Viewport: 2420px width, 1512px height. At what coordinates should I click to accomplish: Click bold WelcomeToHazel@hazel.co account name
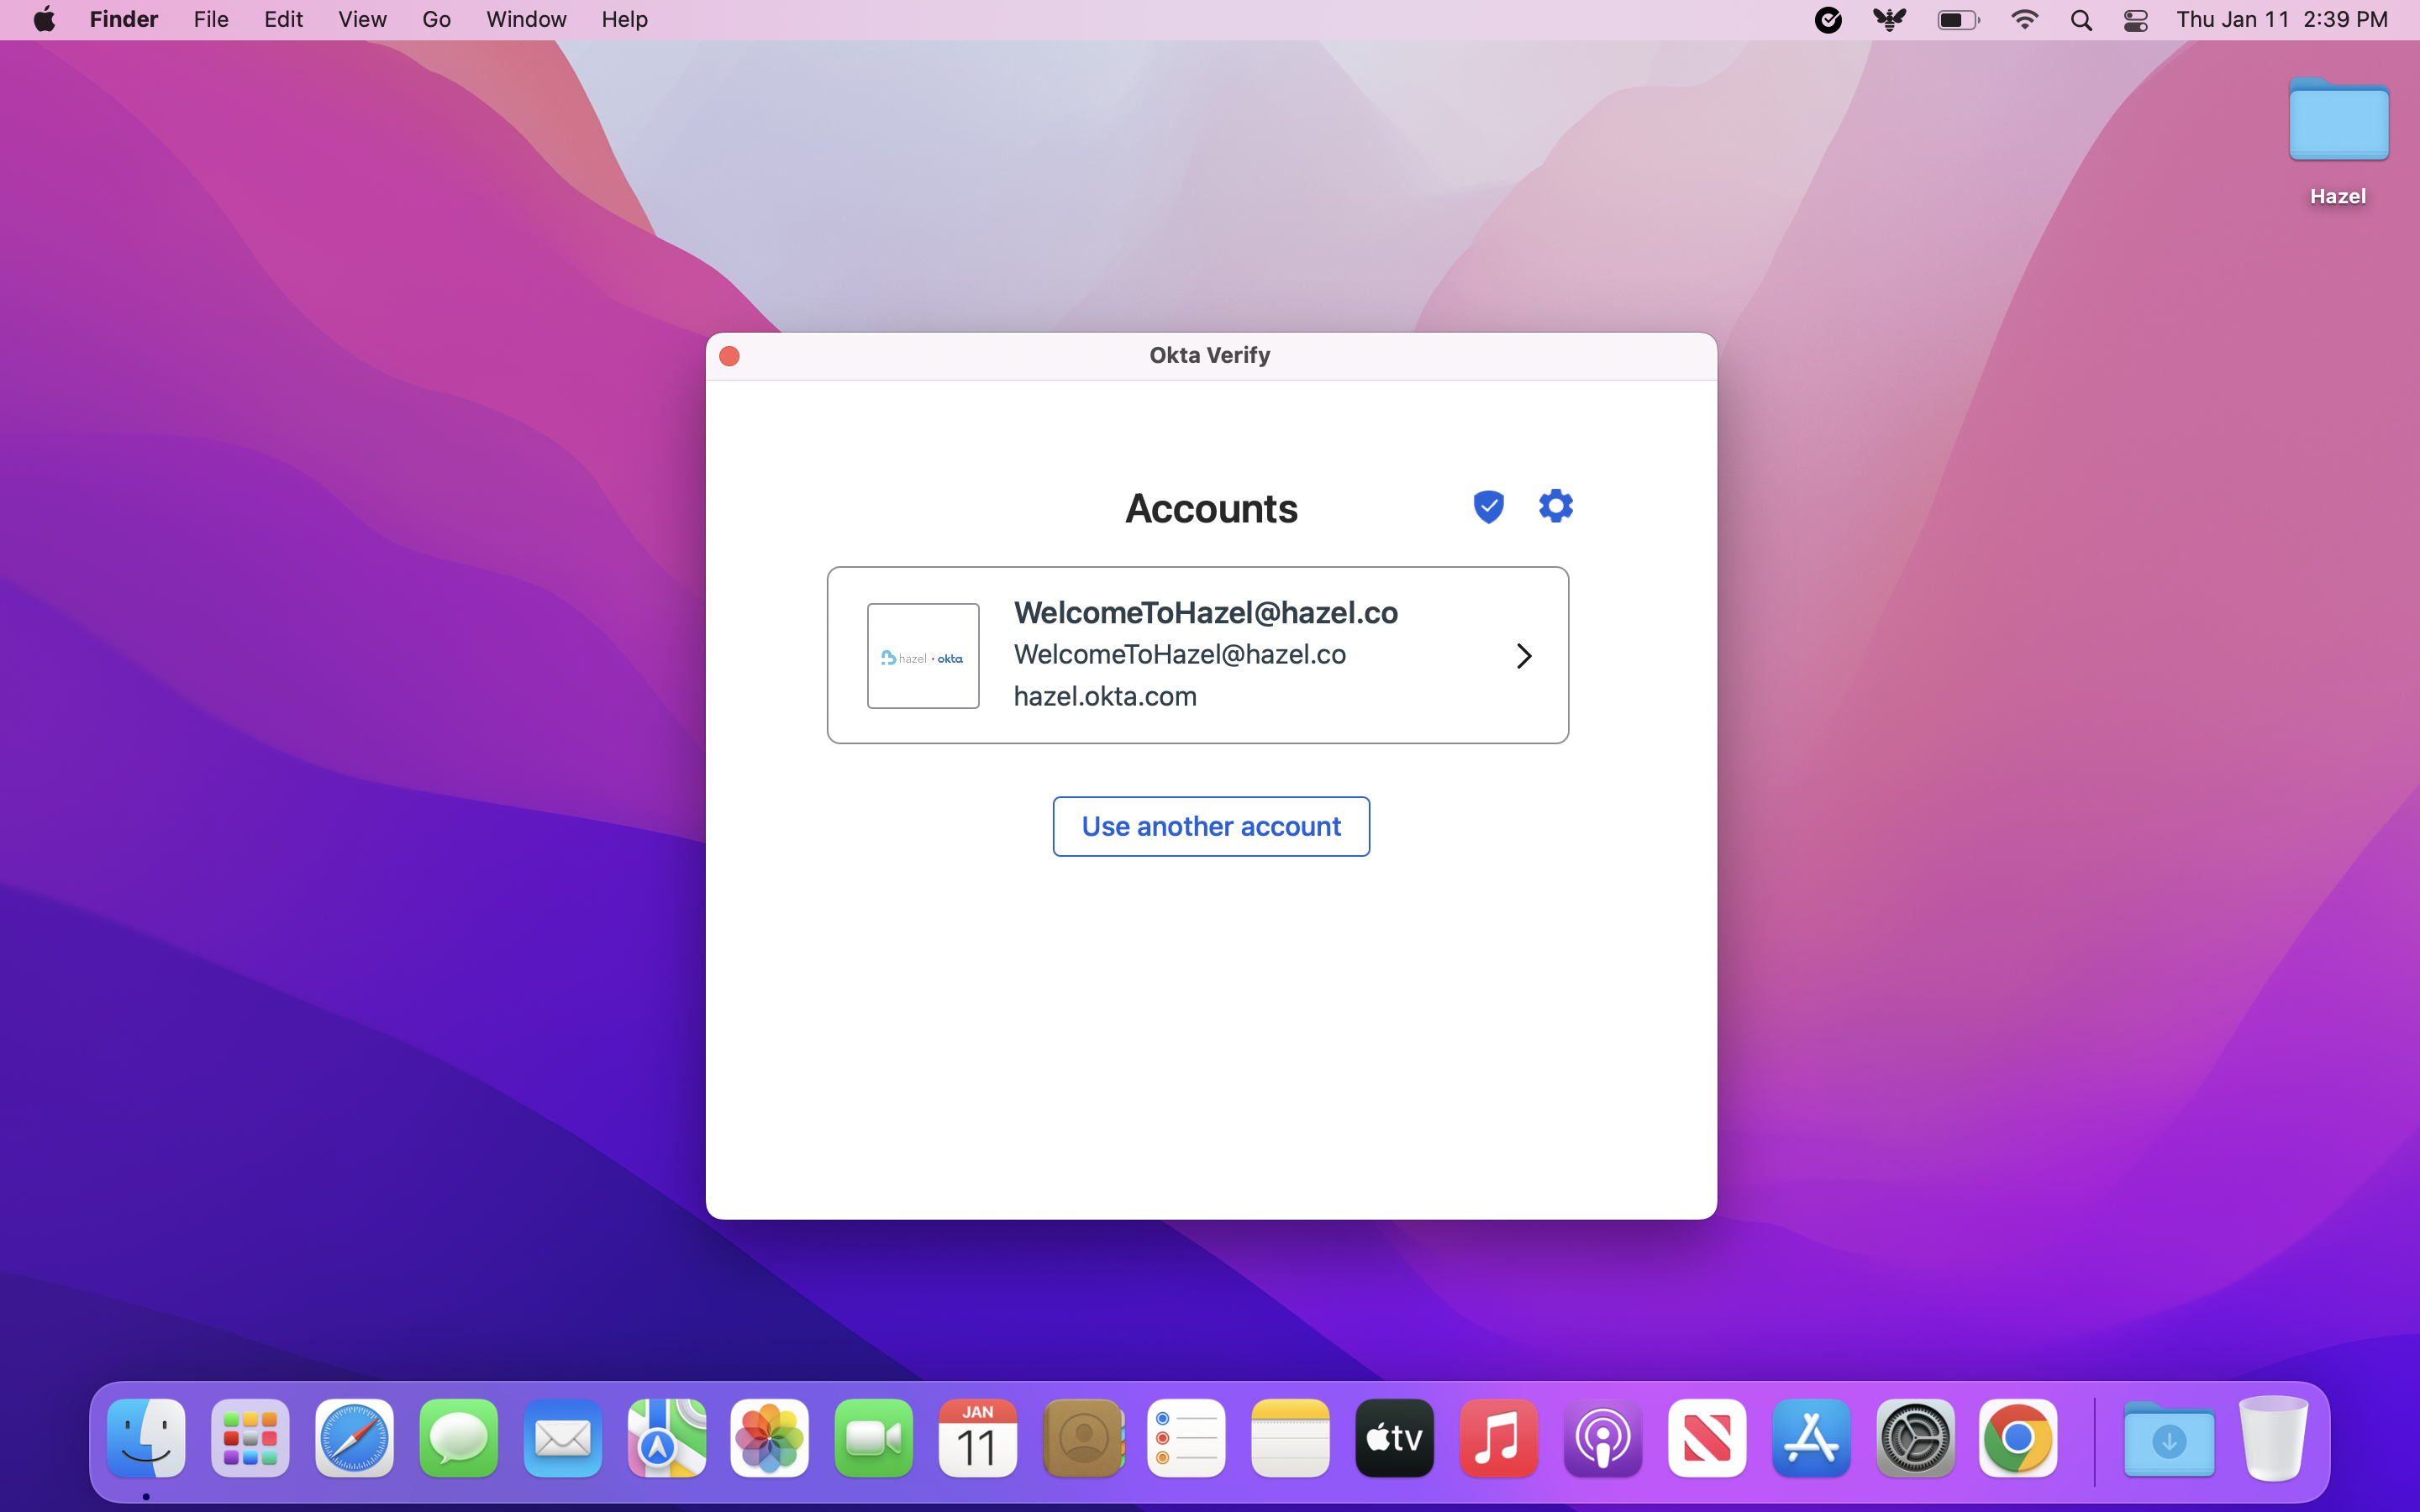tap(1206, 612)
